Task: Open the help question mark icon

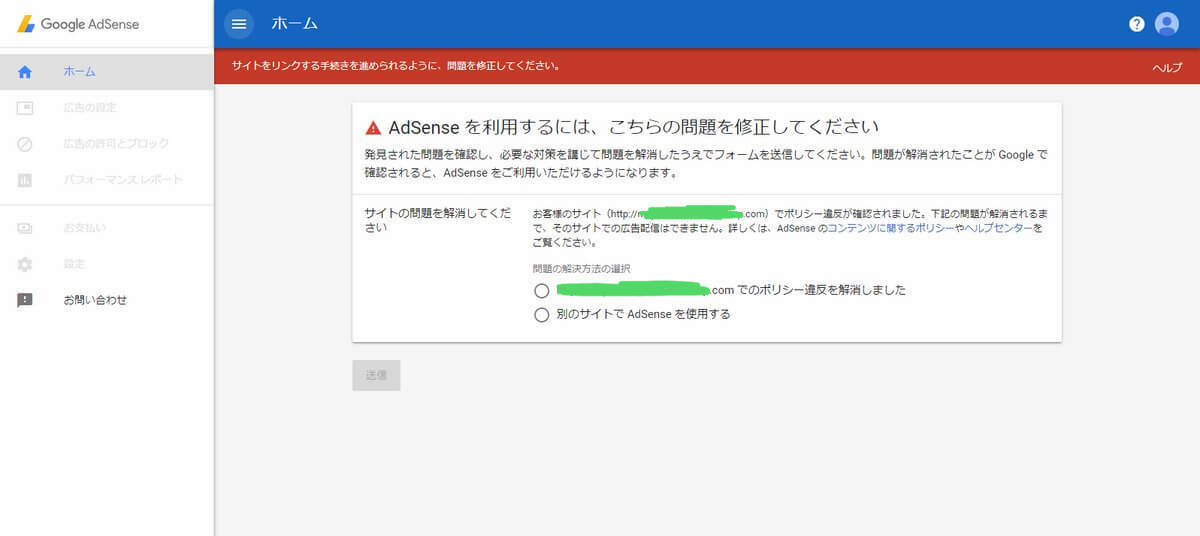Action: (1137, 24)
